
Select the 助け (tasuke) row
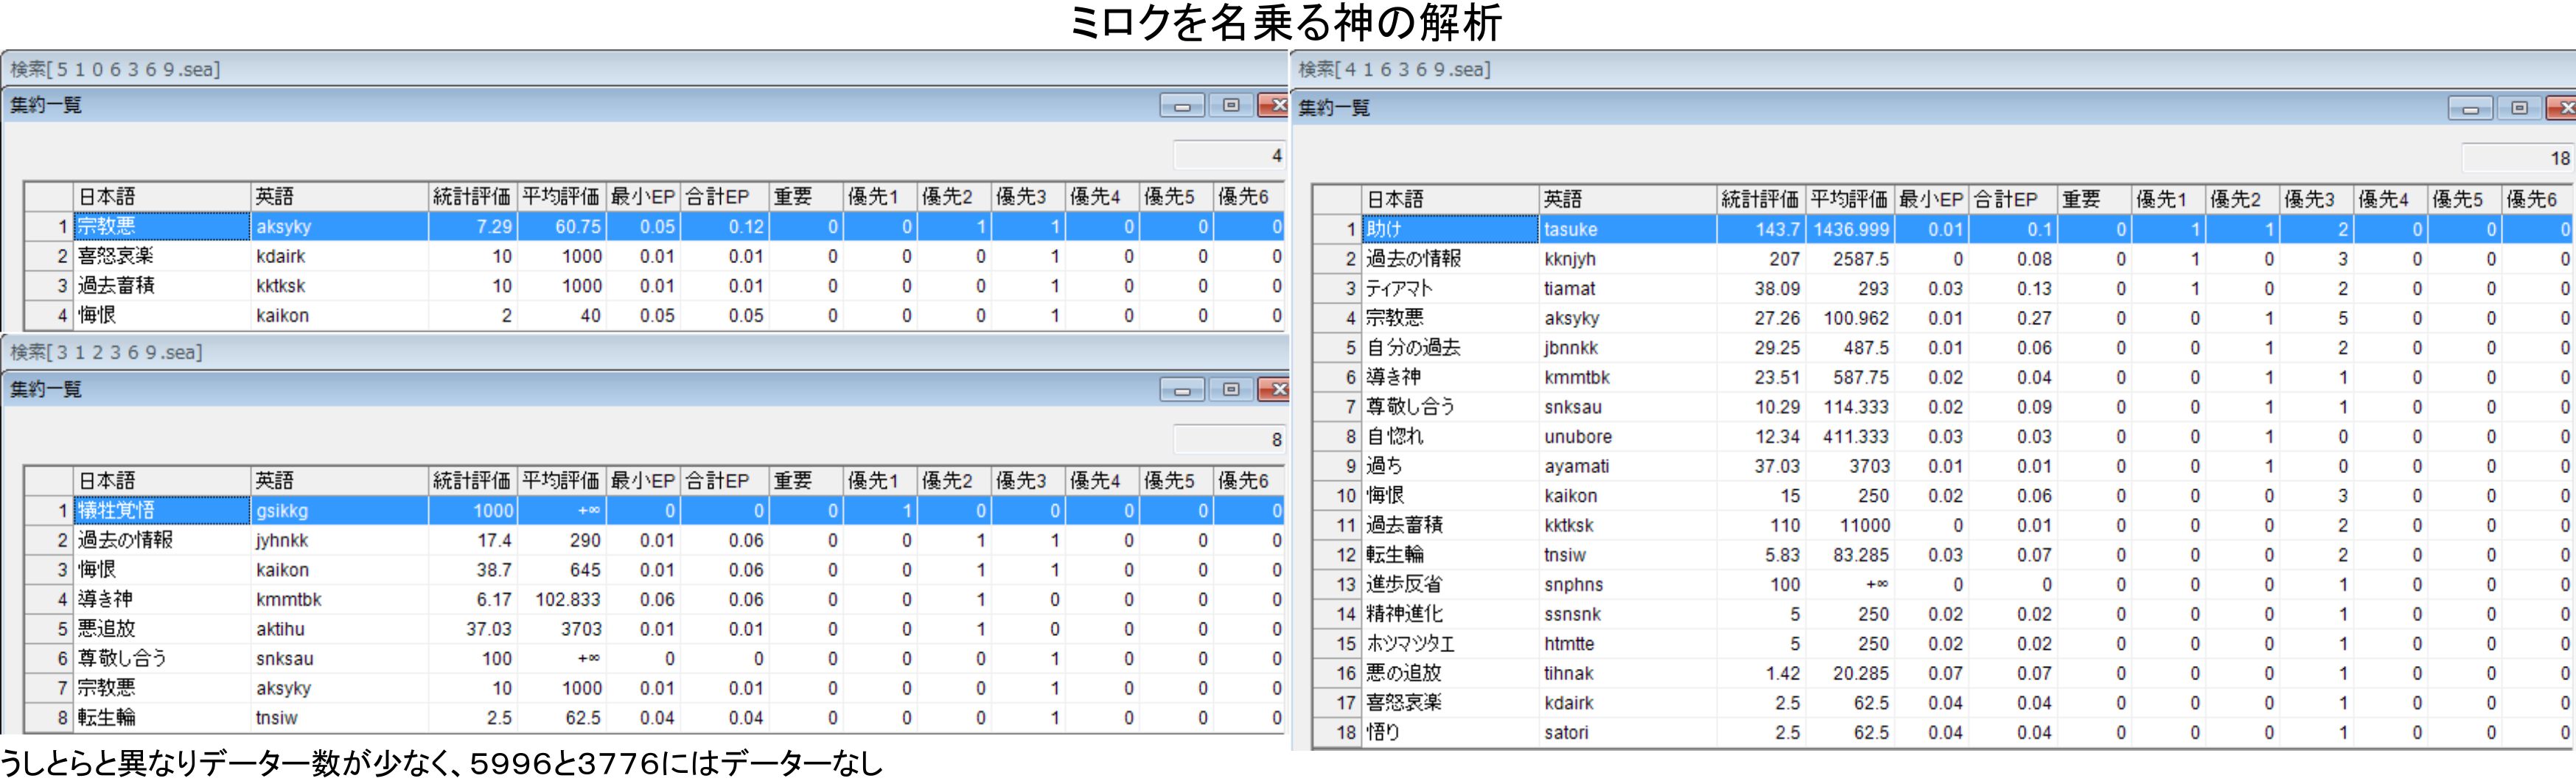pos(1450,229)
